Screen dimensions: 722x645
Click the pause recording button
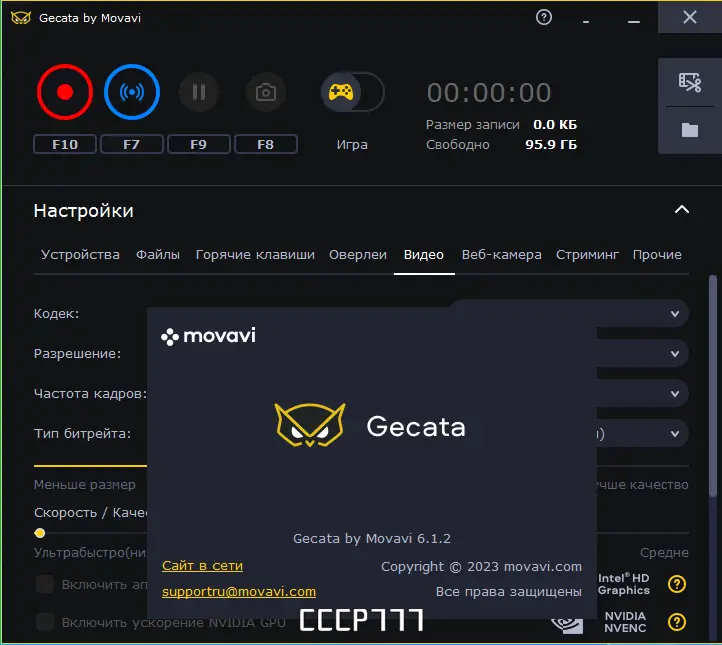198,92
